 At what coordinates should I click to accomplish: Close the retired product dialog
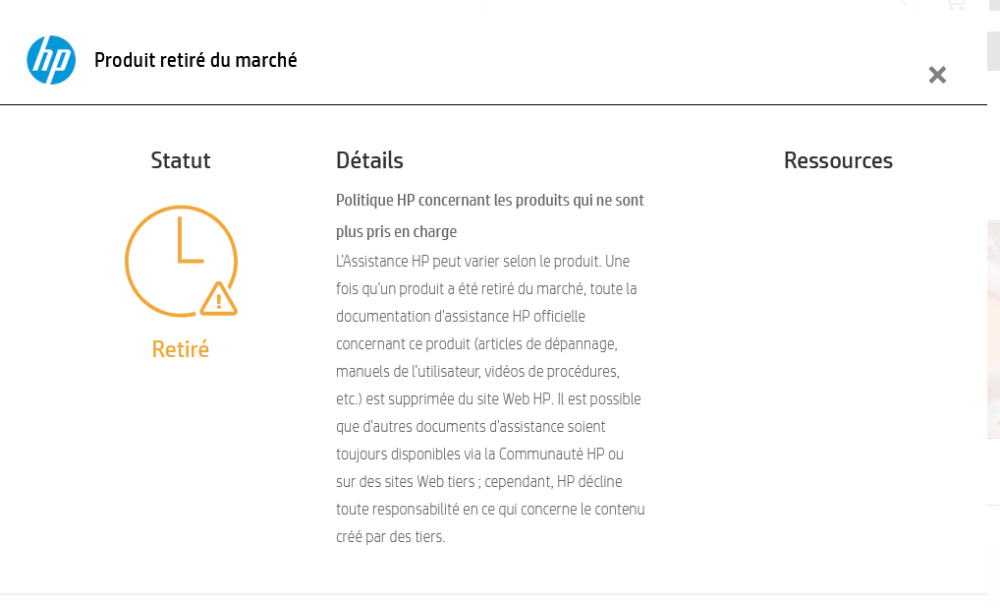click(x=937, y=75)
